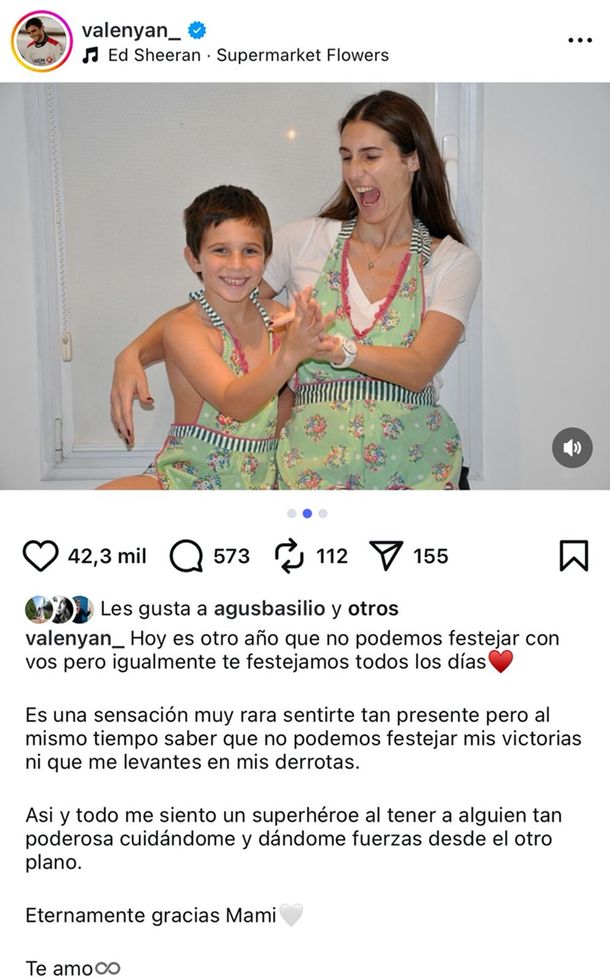Open the Ed Sheeran Supermarket Flowers audio
This screenshot has width=610, height=978.
click(248, 56)
